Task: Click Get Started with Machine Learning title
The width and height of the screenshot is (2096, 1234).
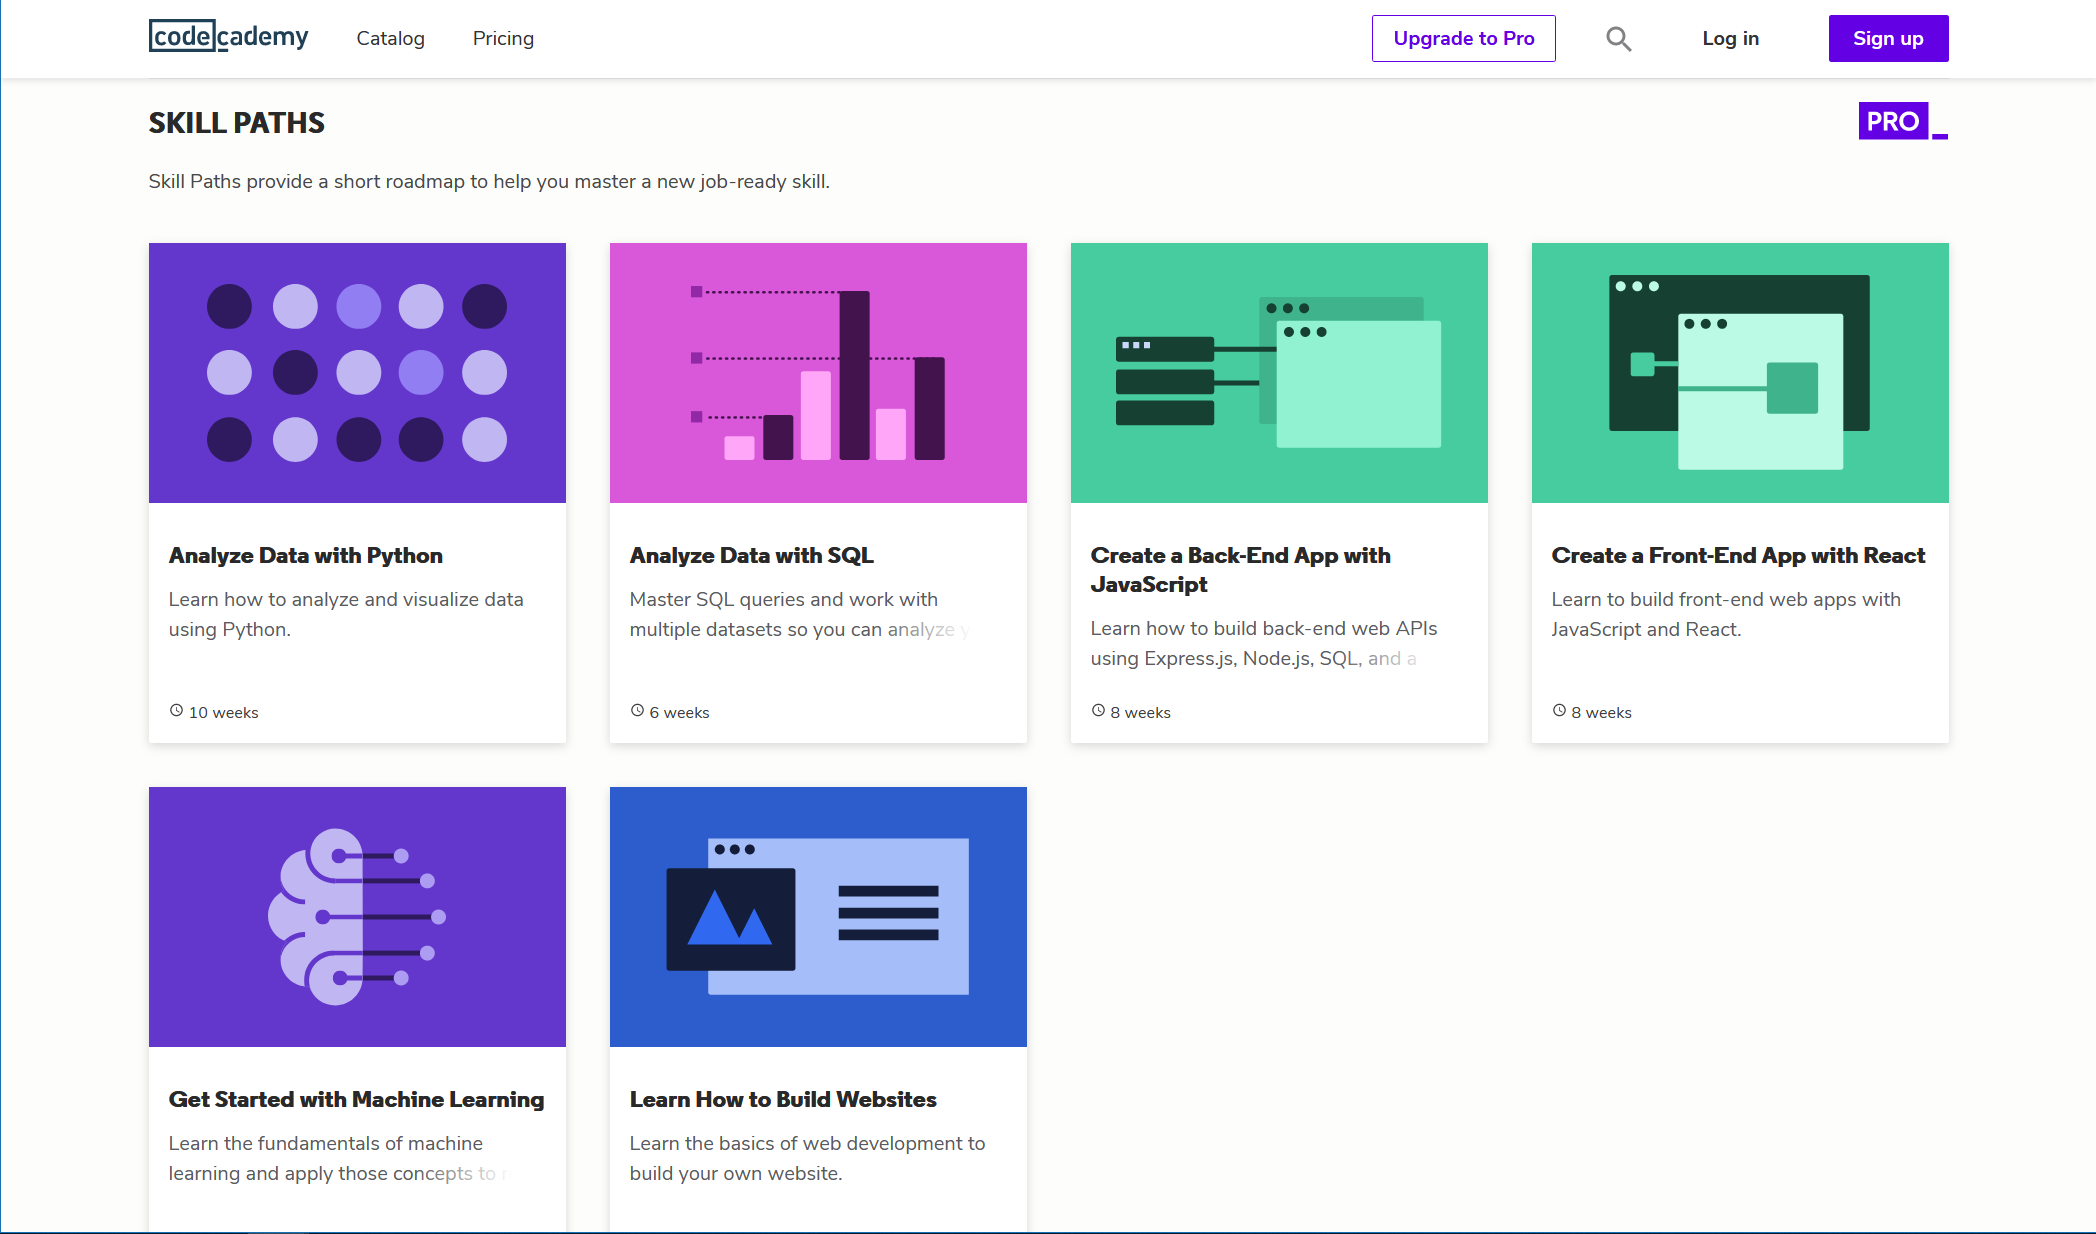Action: pos(356,1100)
